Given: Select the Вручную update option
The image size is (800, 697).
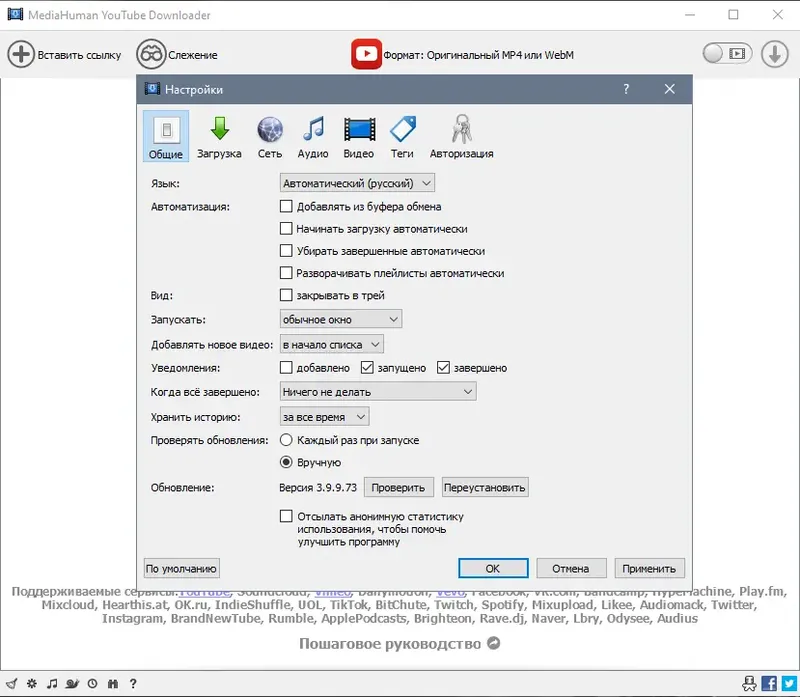Looking at the screenshot, I should click(286, 461).
